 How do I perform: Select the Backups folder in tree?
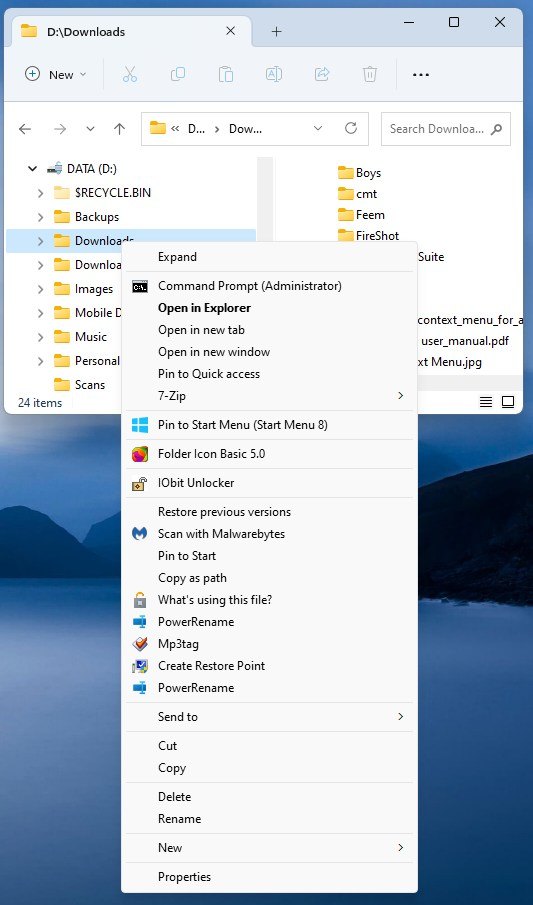86,217
